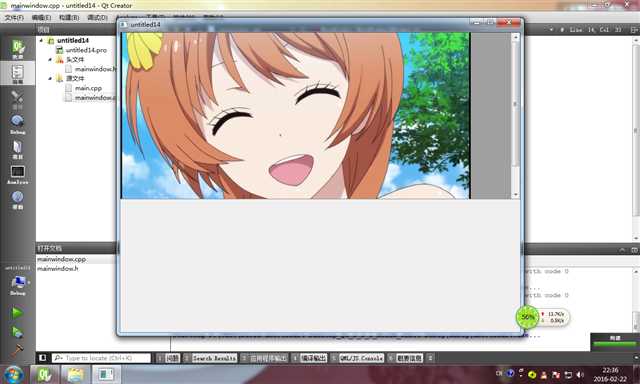The height and width of the screenshot is (384, 640).
Task: Open the editor split button
Action: (634, 30)
